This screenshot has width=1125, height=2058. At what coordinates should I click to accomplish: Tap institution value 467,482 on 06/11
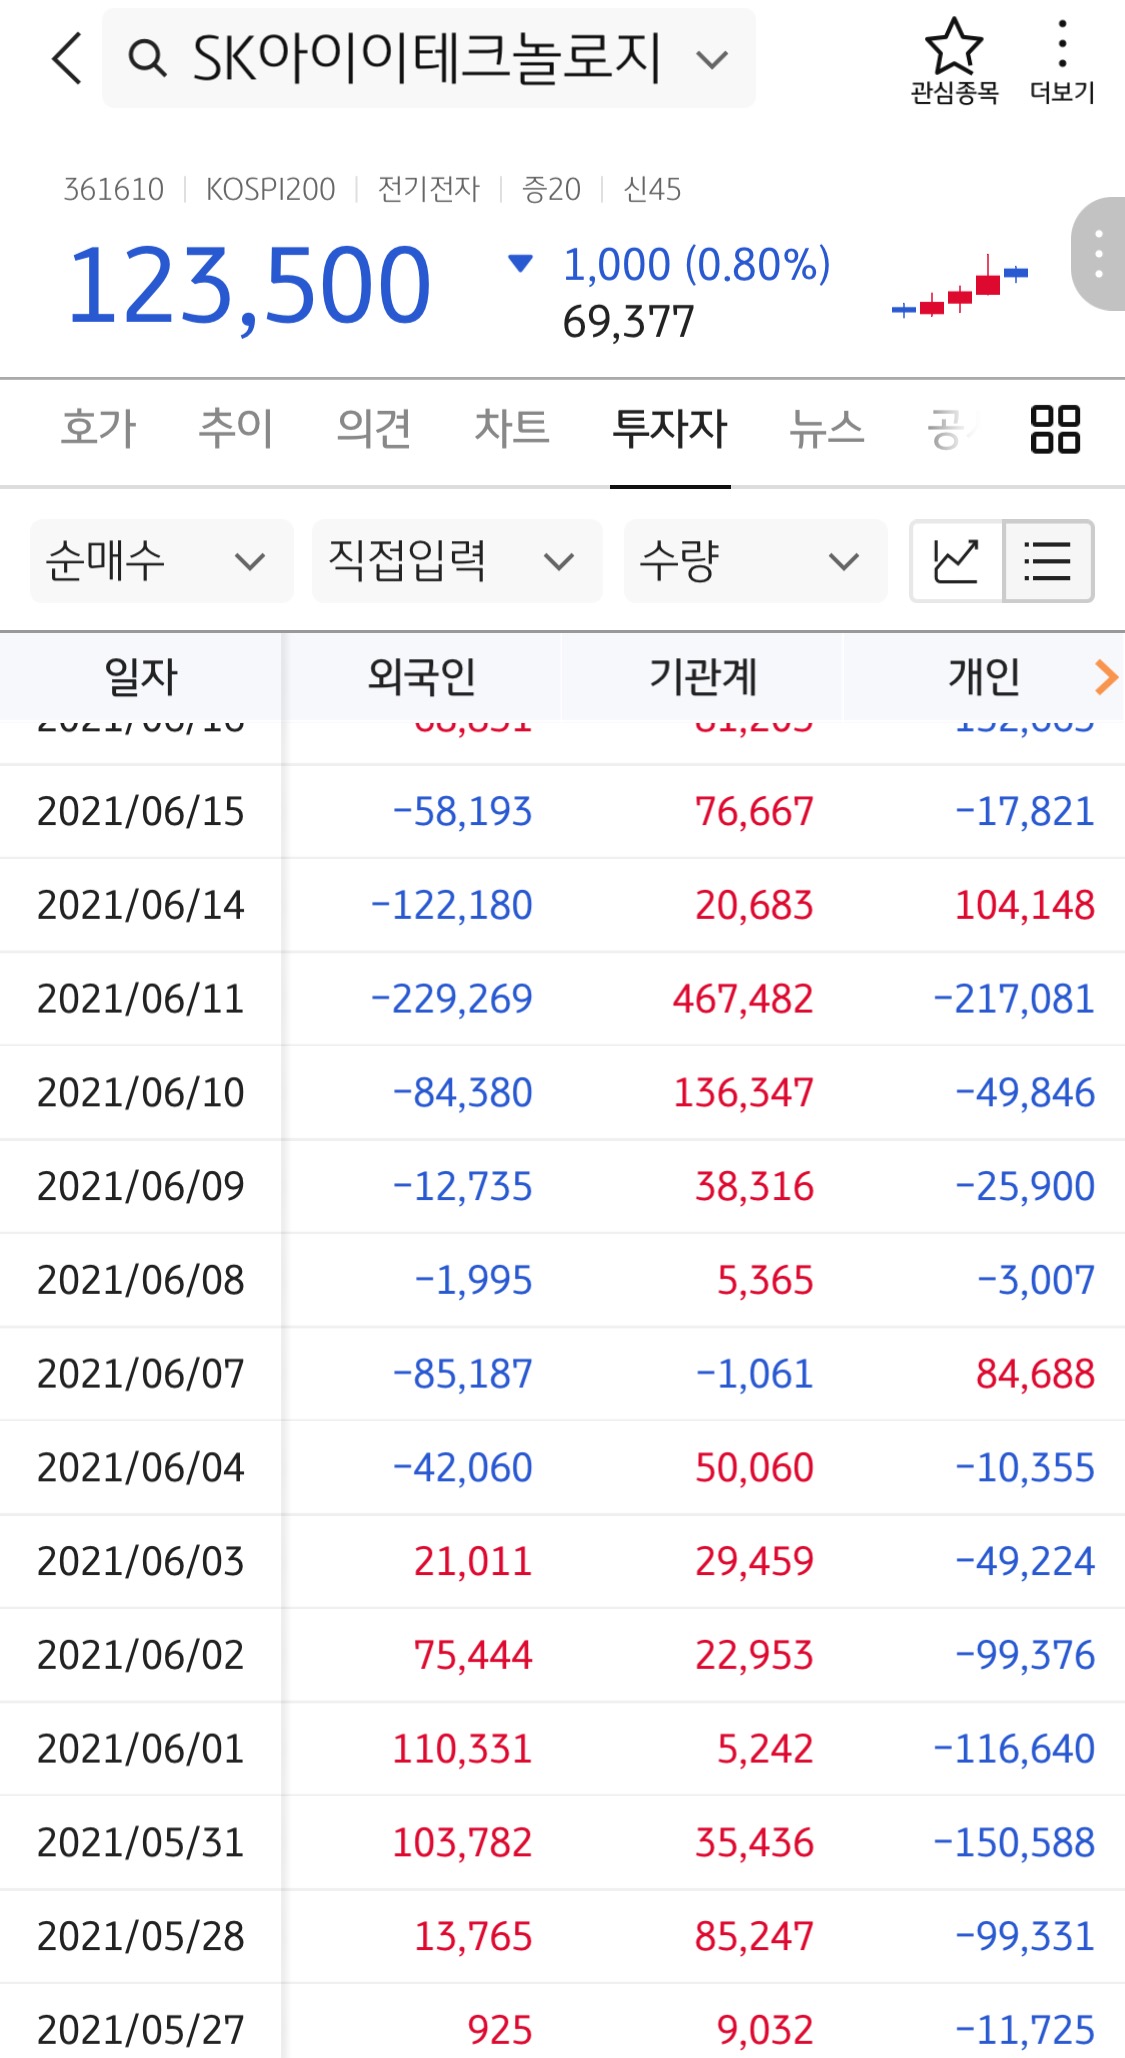743,998
